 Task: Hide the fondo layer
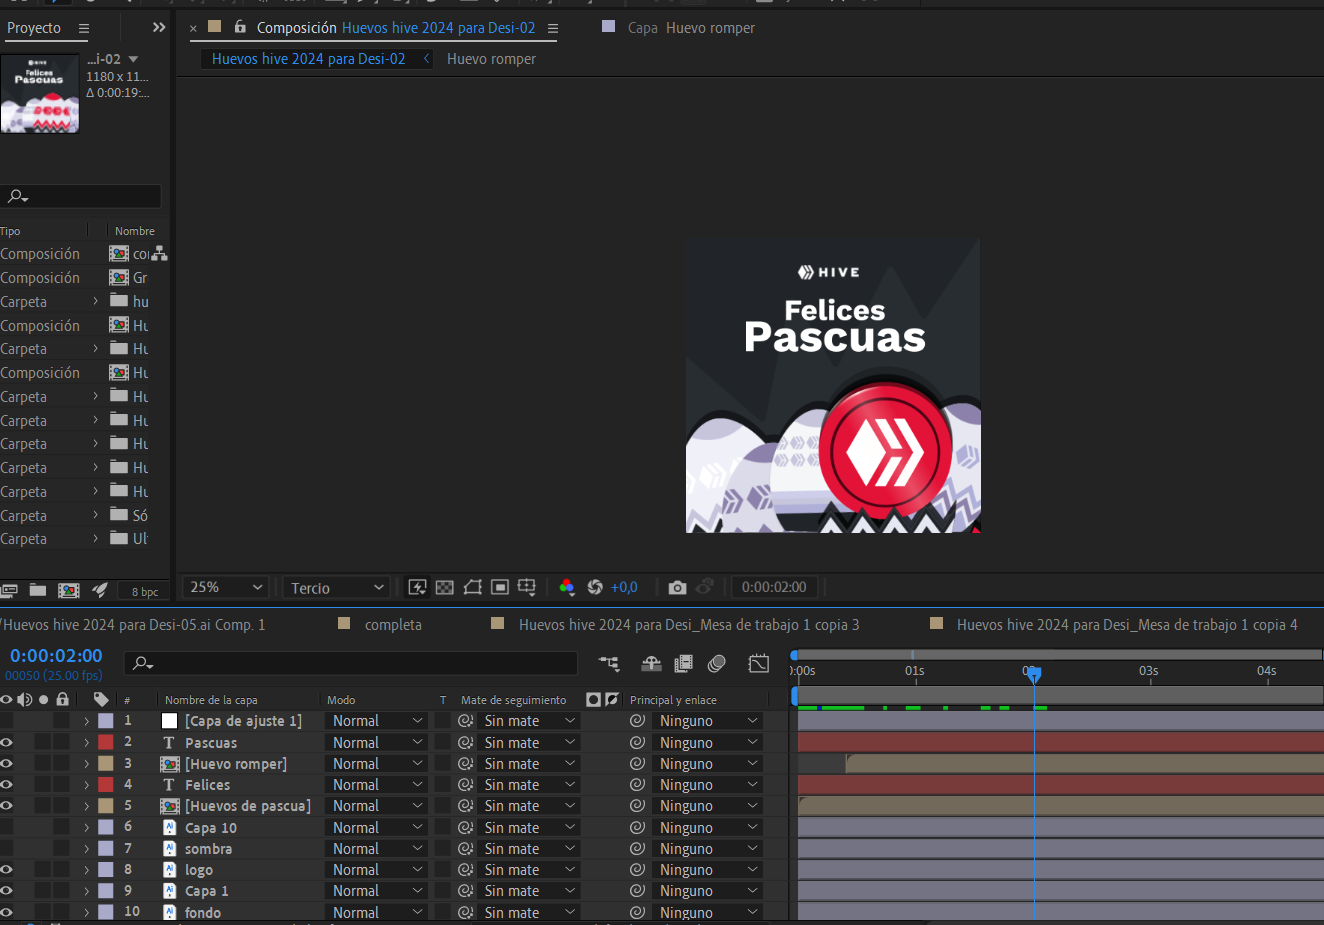click(7, 912)
